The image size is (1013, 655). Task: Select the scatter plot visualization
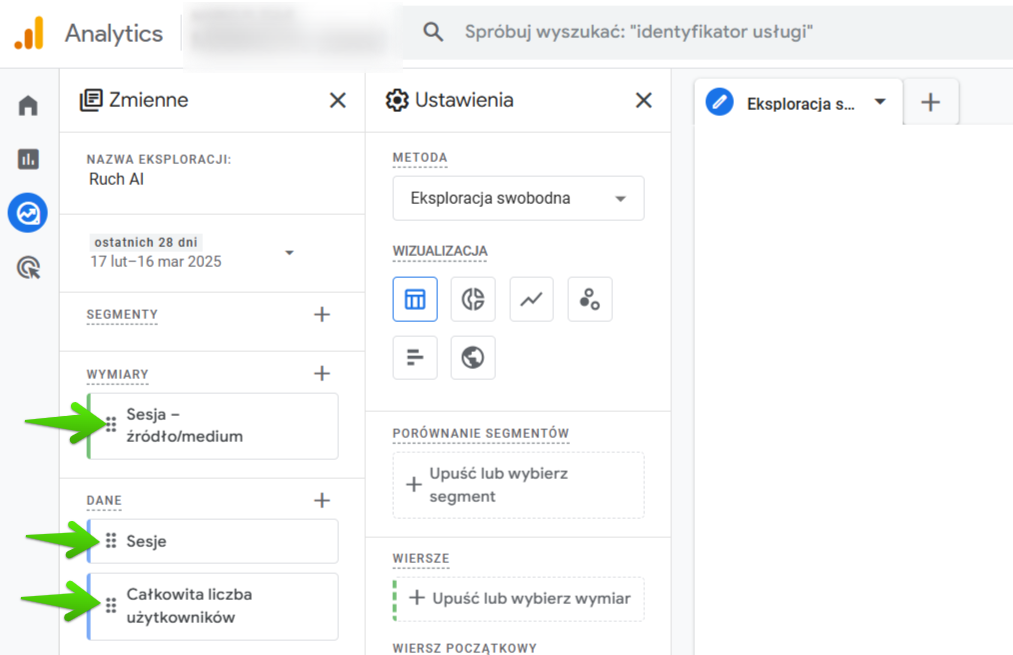click(x=589, y=299)
